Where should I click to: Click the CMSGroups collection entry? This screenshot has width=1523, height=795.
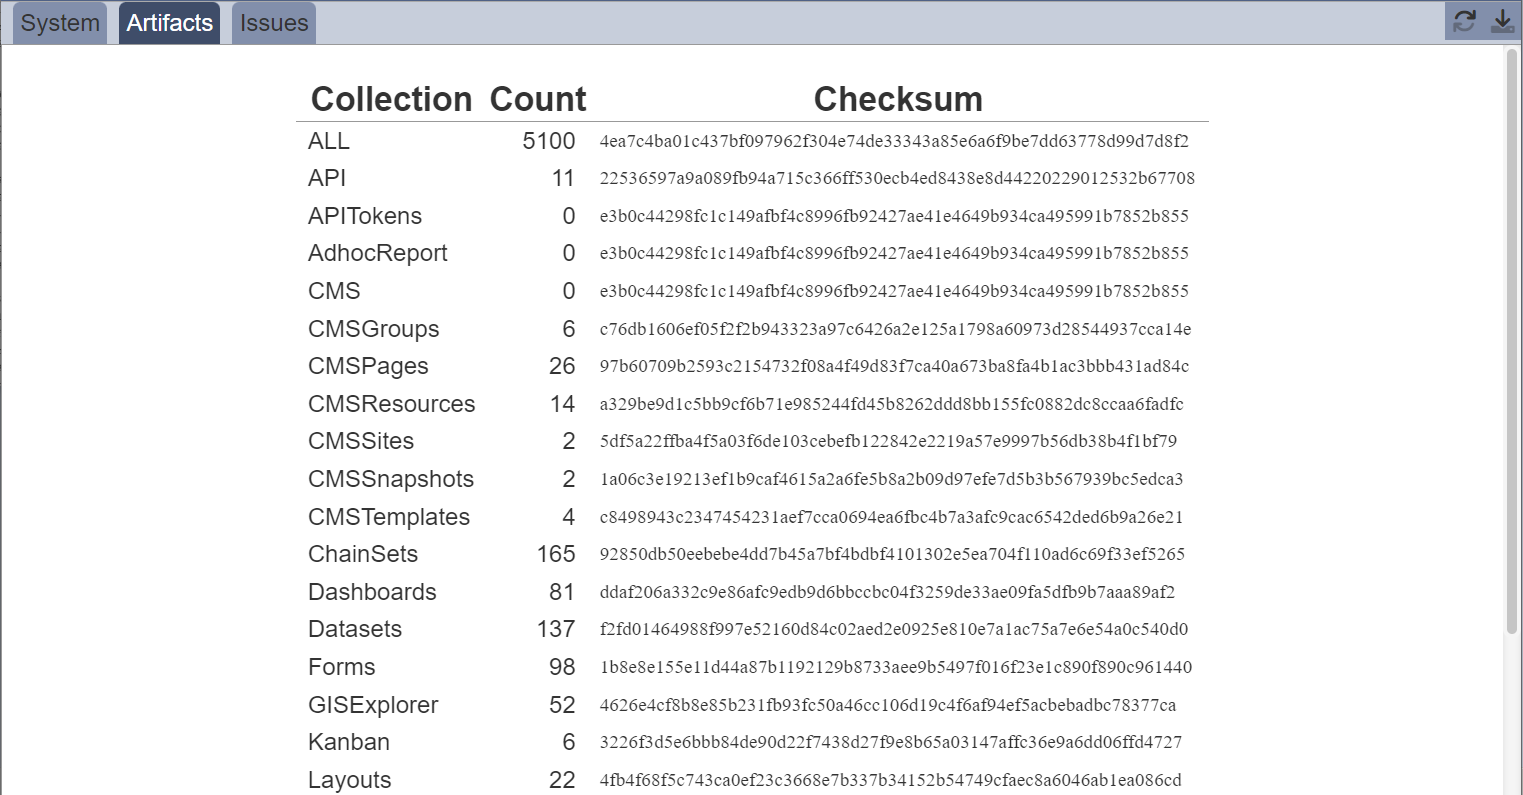[x=374, y=329]
